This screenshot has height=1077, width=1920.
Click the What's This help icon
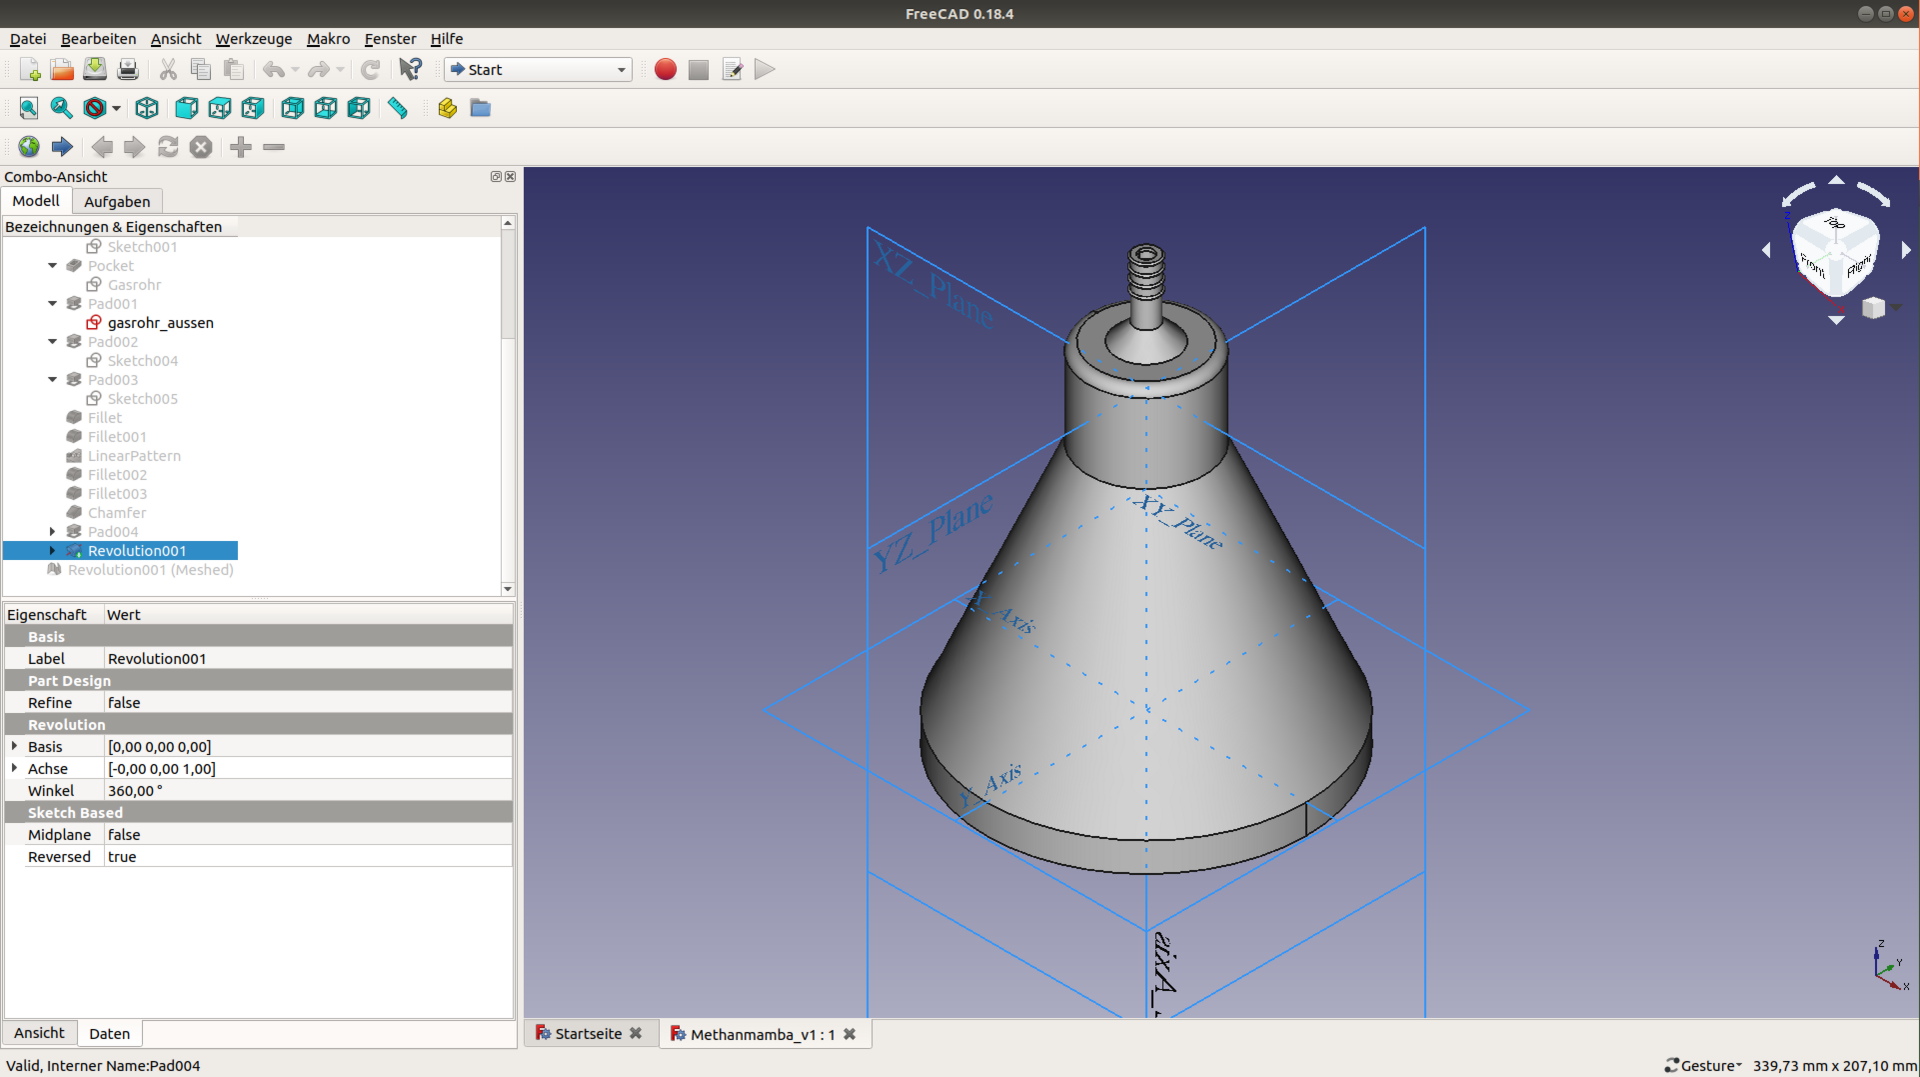(x=410, y=70)
